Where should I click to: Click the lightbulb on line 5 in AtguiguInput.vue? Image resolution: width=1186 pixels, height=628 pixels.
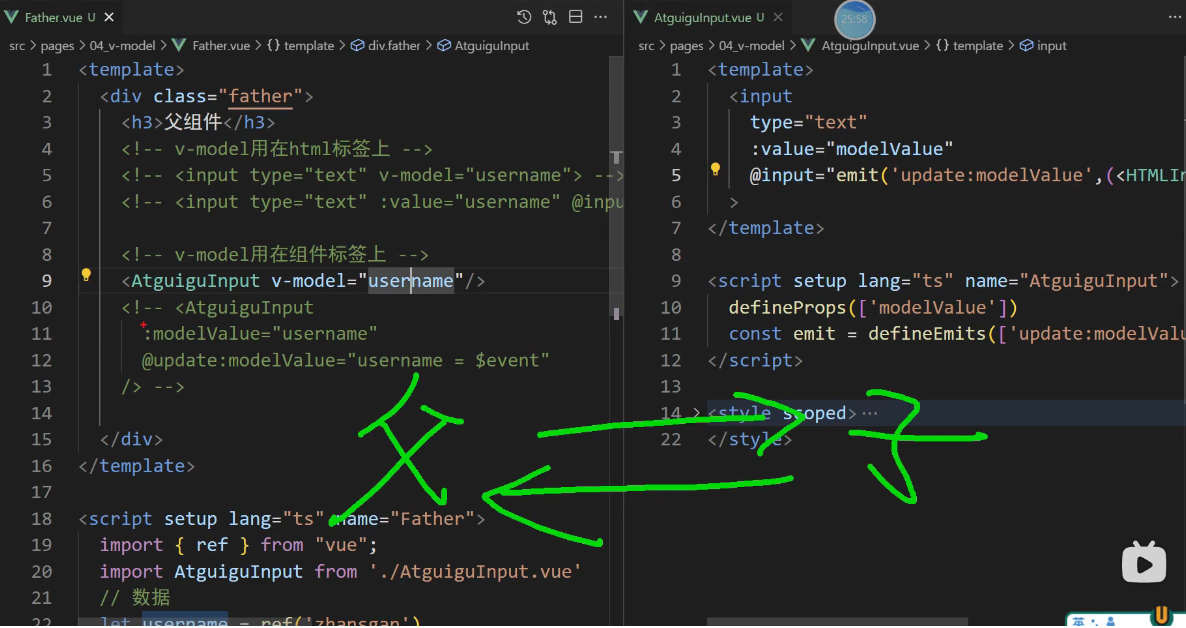tap(716, 169)
